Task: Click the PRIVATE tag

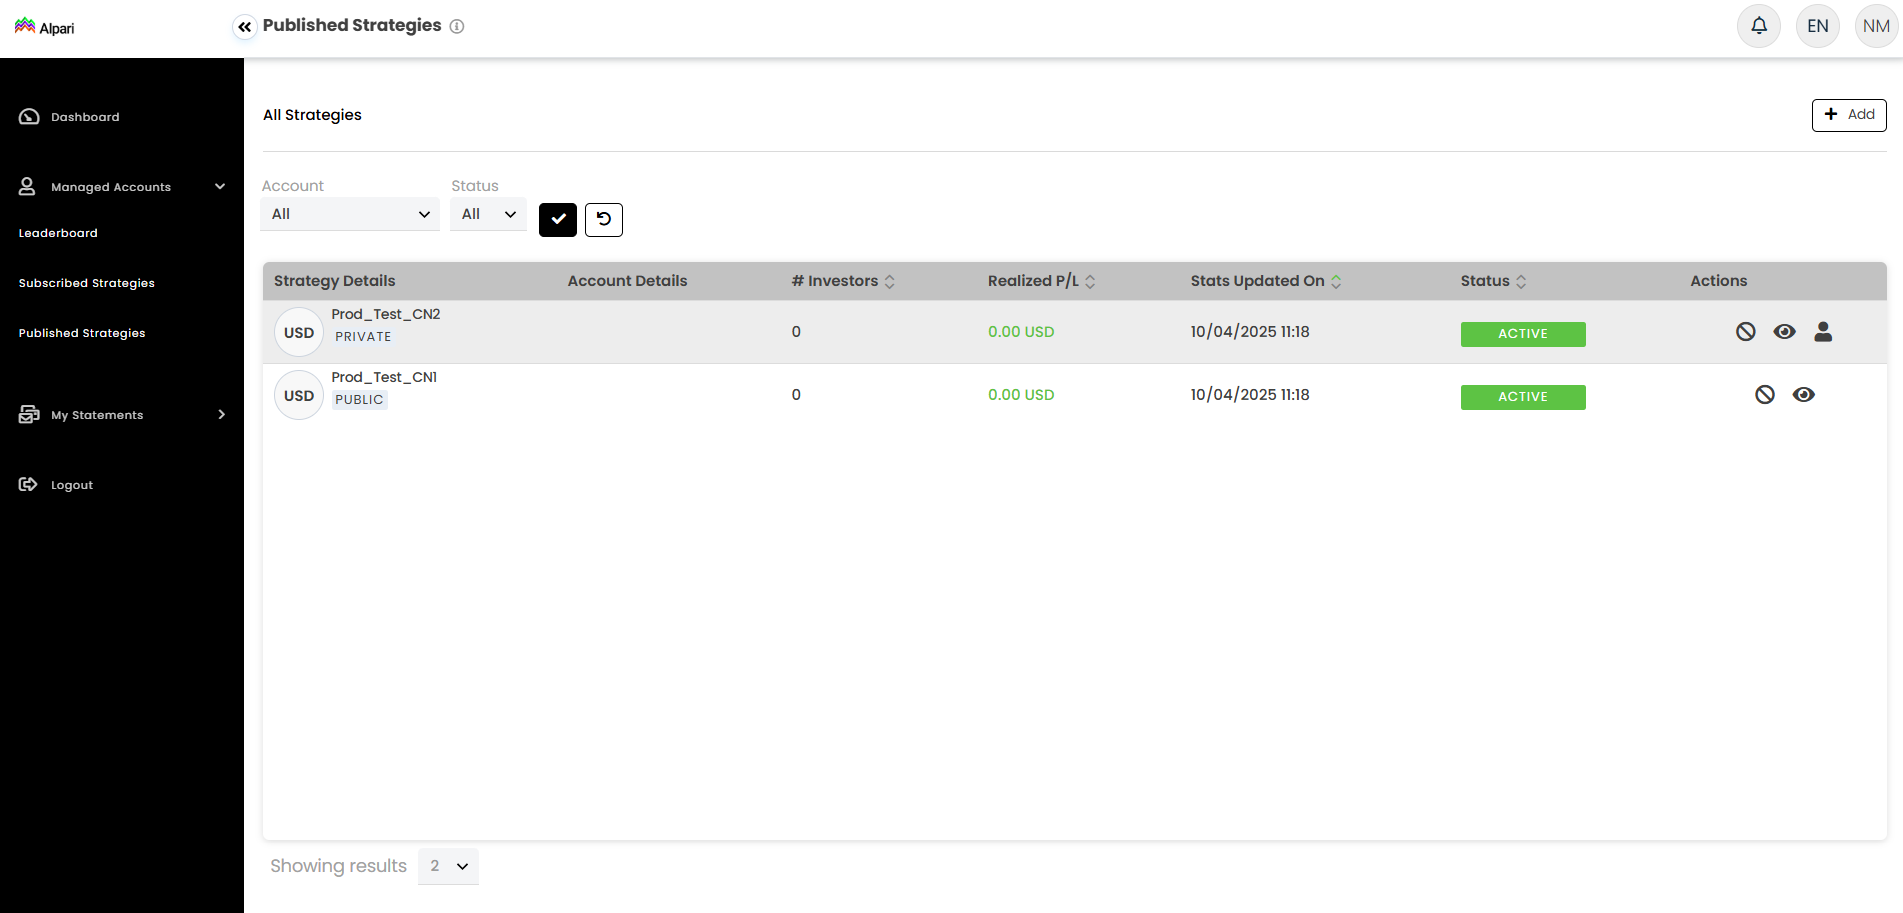Action: coord(363,337)
